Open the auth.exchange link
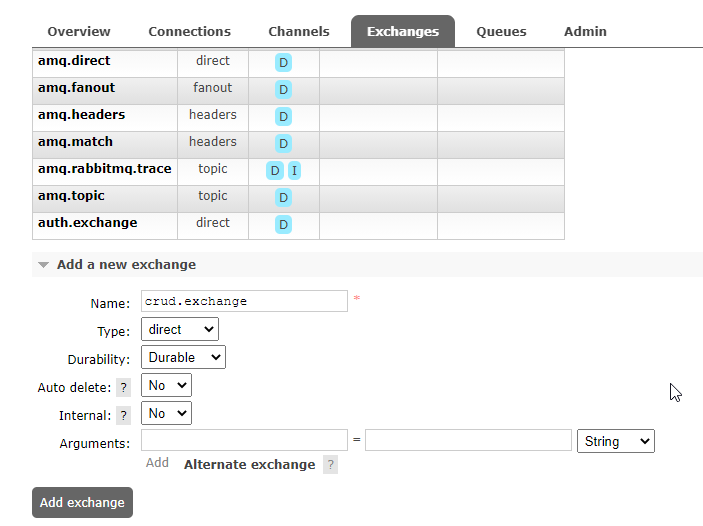This screenshot has width=703, height=526. click(x=88, y=223)
